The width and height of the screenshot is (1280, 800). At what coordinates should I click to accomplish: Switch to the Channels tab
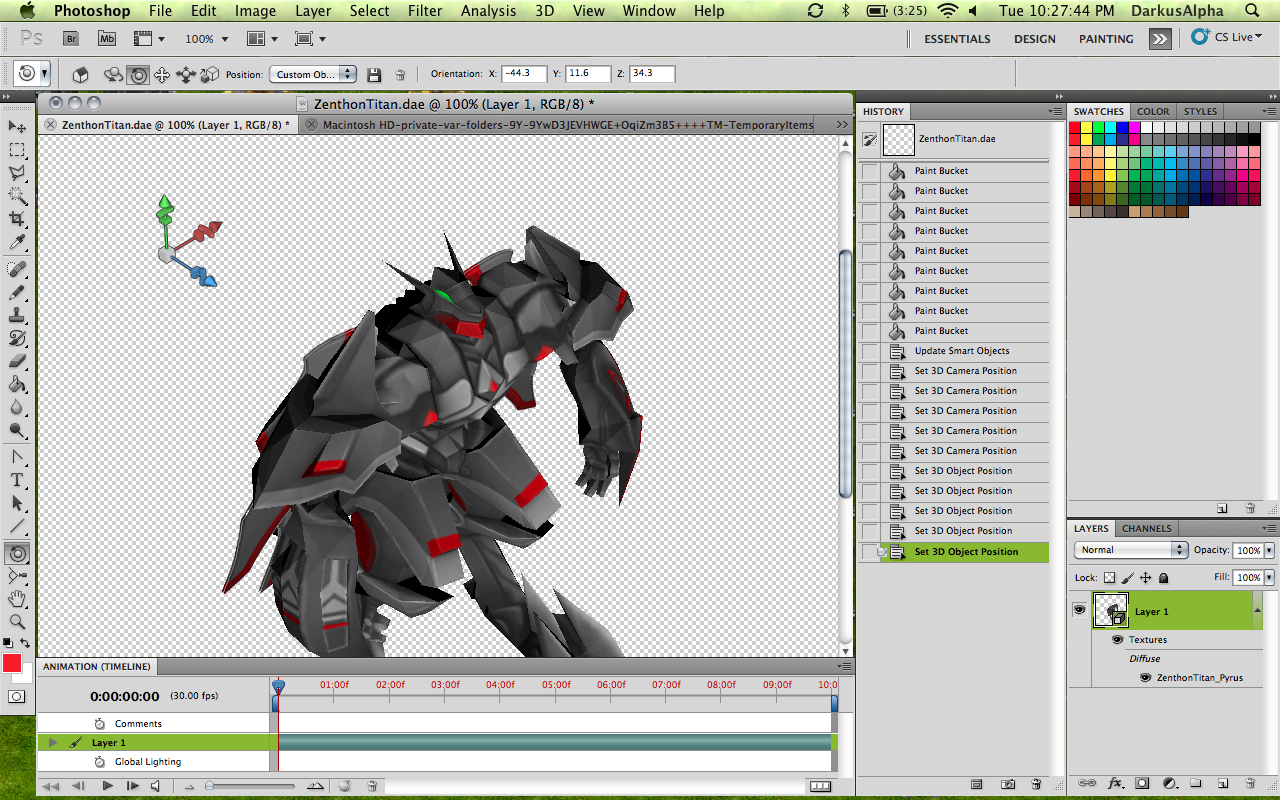click(x=1146, y=528)
